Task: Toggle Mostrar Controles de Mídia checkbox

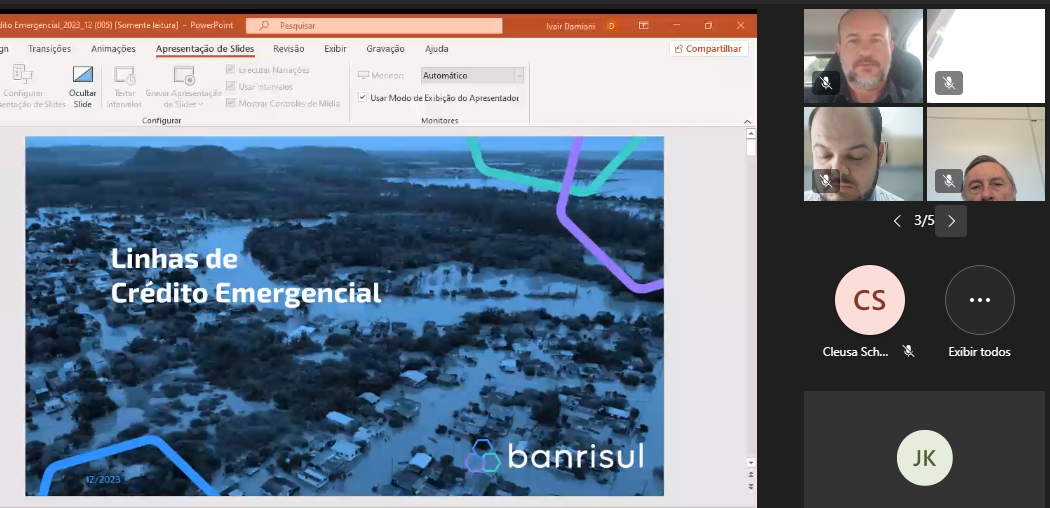Action: 231,103
